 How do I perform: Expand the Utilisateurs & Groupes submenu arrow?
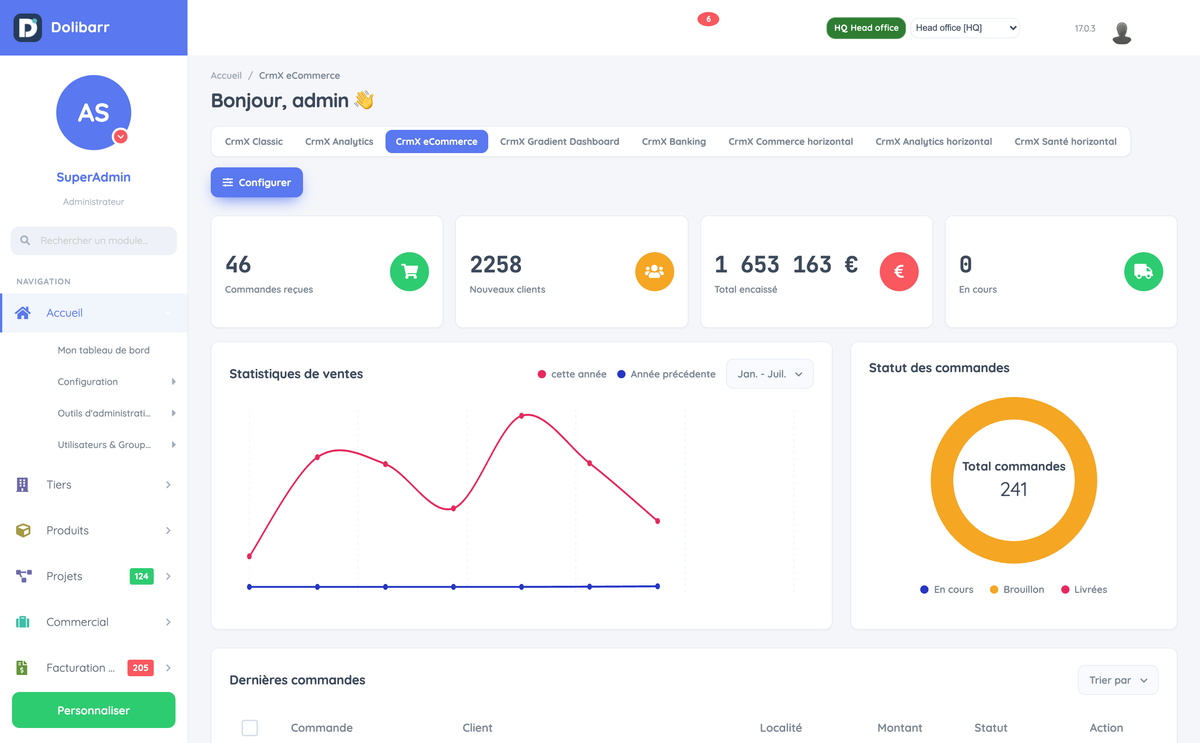(173, 445)
